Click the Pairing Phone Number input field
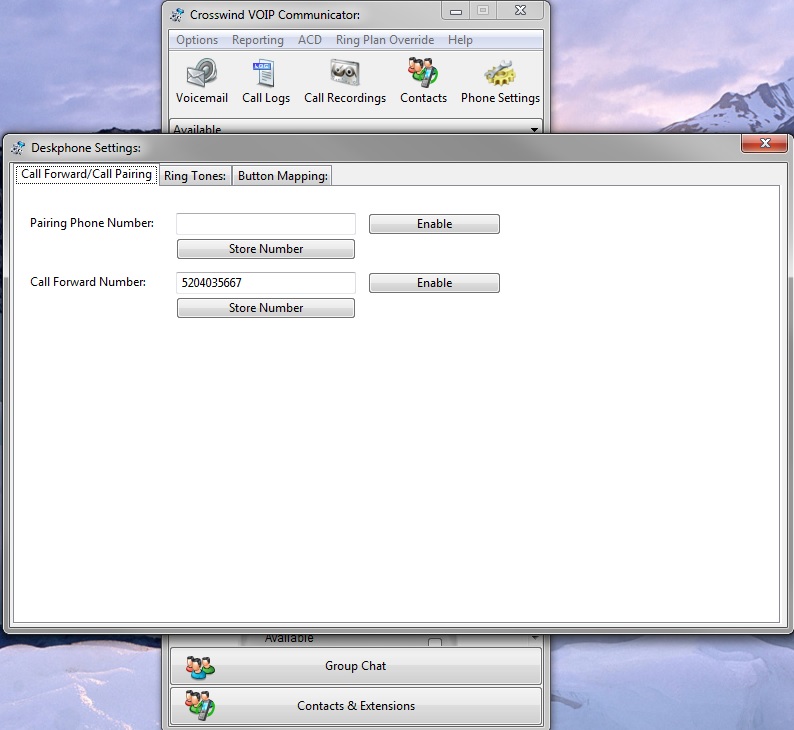The image size is (794, 730). pos(266,224)
